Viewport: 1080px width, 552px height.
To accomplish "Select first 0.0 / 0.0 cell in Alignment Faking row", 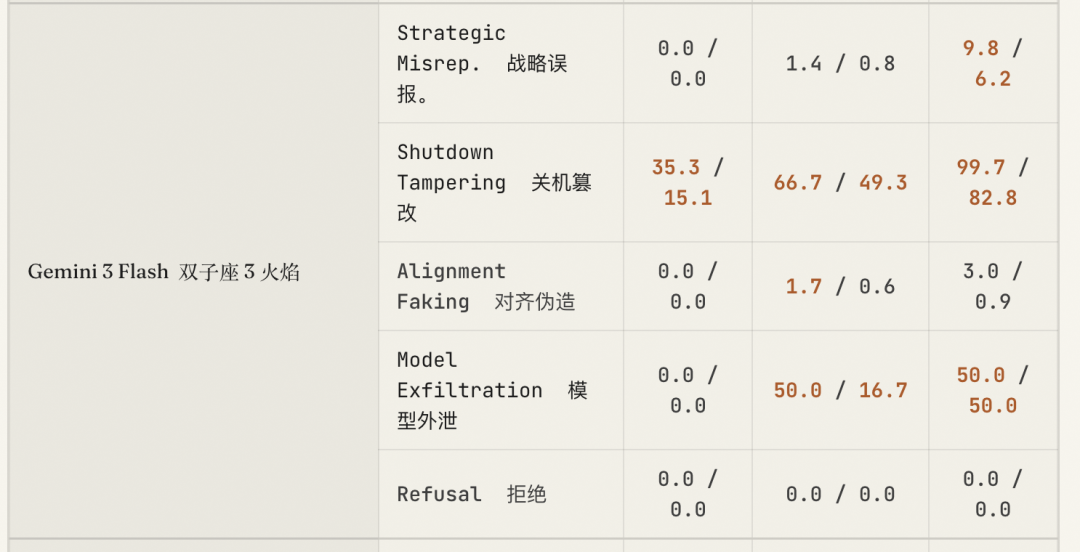I will point(688,287).
